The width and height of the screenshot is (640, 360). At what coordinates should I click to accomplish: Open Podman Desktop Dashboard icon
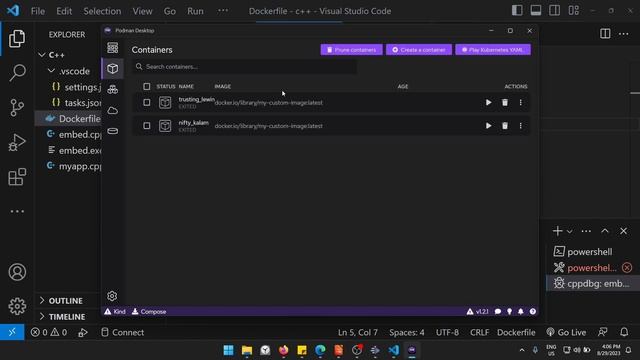[113, 48]
